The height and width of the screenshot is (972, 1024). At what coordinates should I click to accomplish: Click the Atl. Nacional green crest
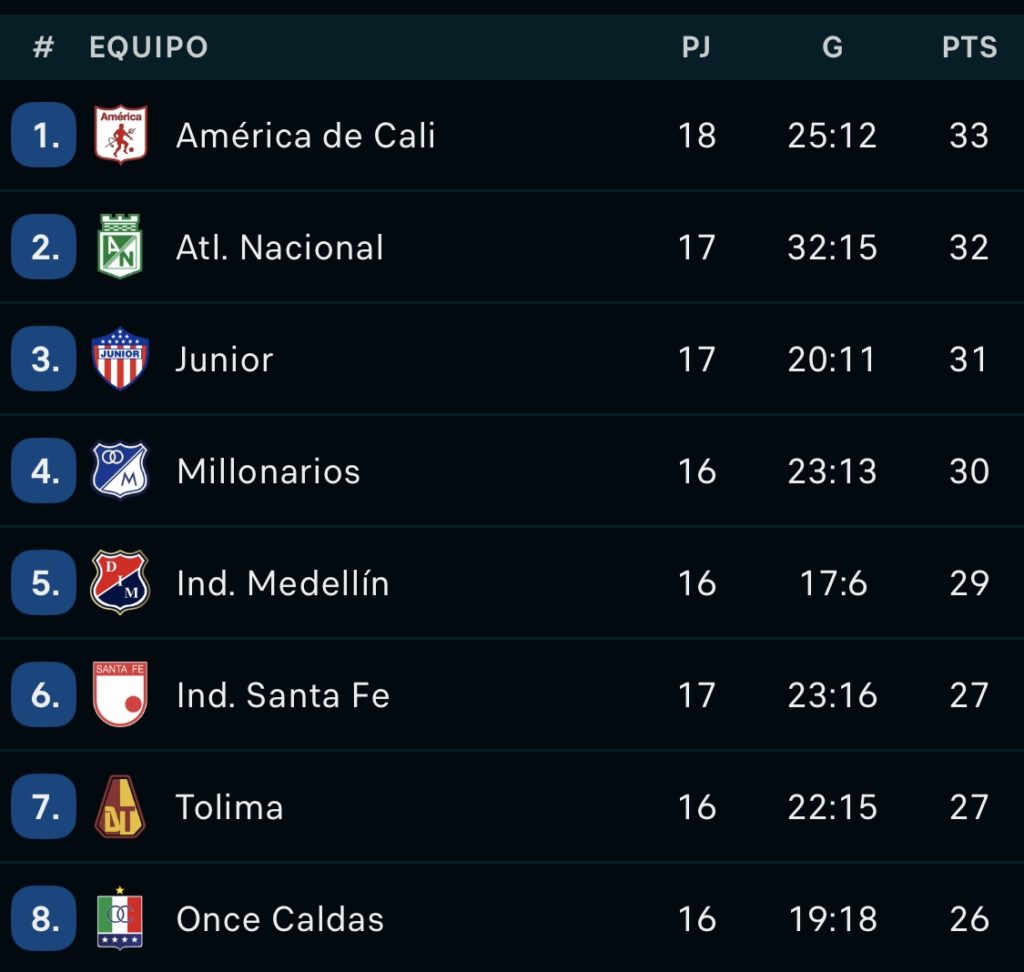[x=120, y=246]
